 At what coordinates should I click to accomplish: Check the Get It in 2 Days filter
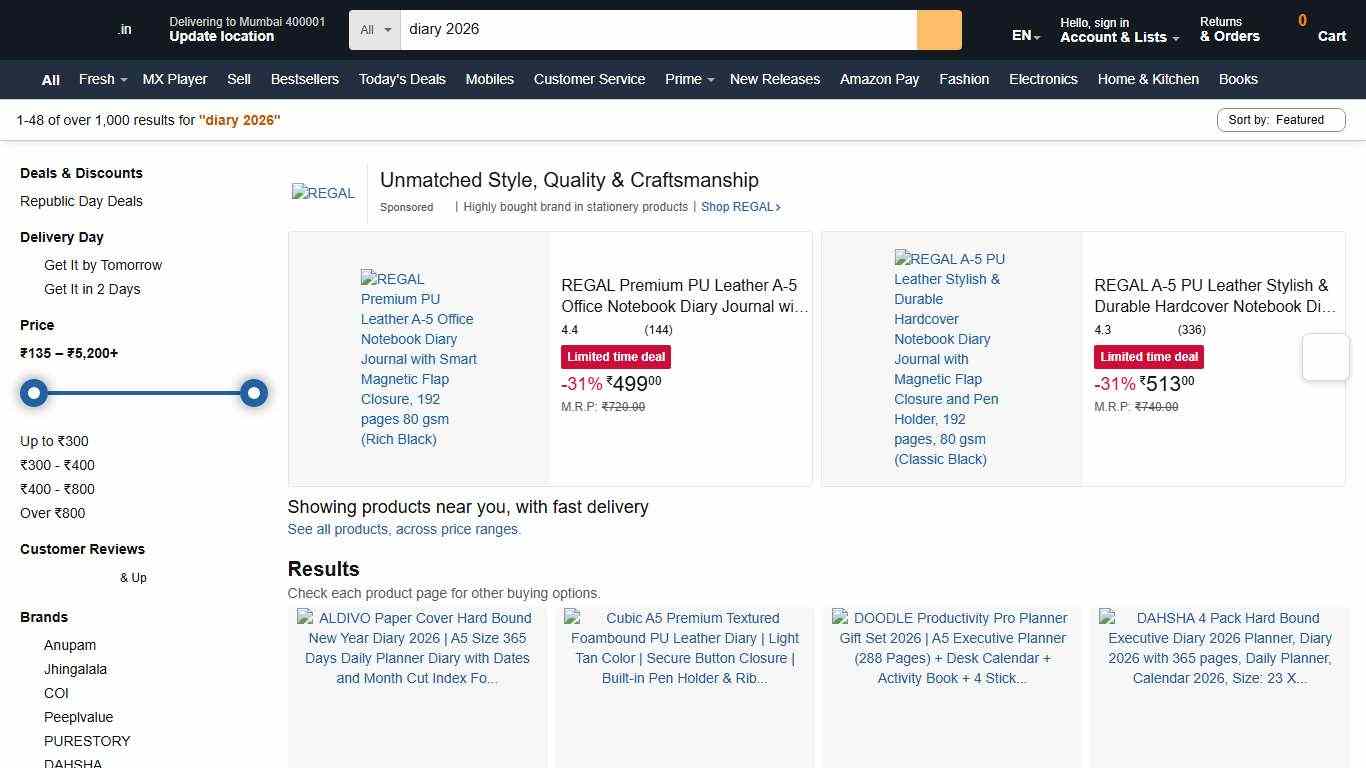point(92,289)
